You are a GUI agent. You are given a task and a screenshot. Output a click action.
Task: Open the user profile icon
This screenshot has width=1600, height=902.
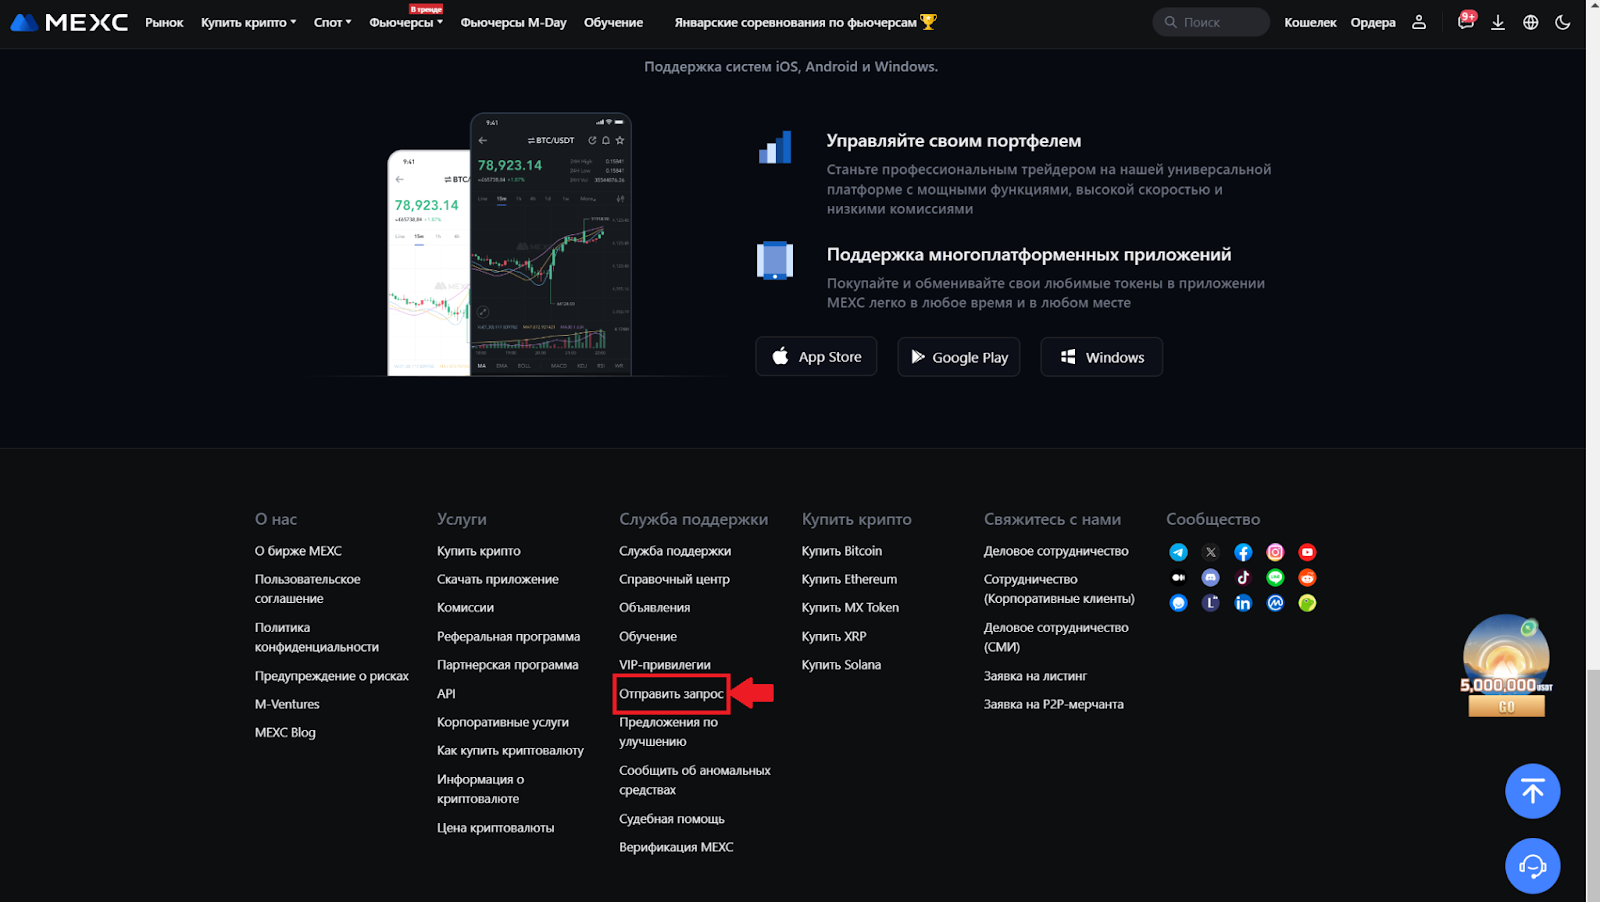(1418, 22)
